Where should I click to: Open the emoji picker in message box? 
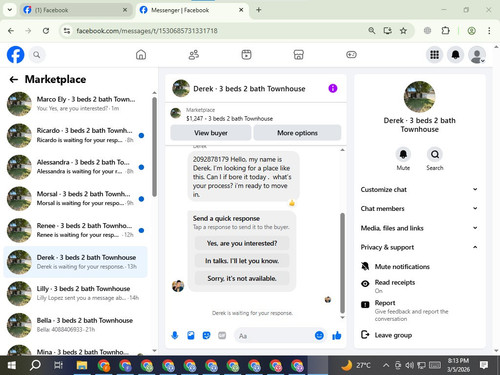(x=319, y=335)
